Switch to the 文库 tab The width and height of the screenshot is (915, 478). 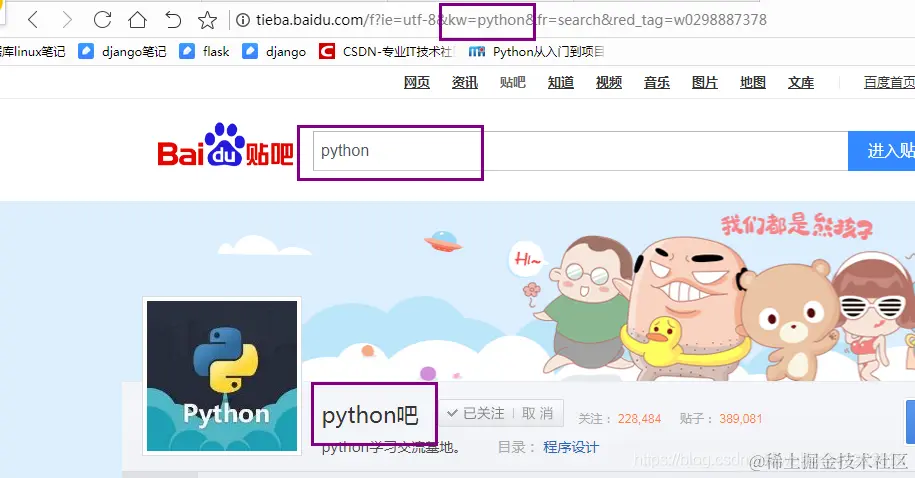coord(801,83)
